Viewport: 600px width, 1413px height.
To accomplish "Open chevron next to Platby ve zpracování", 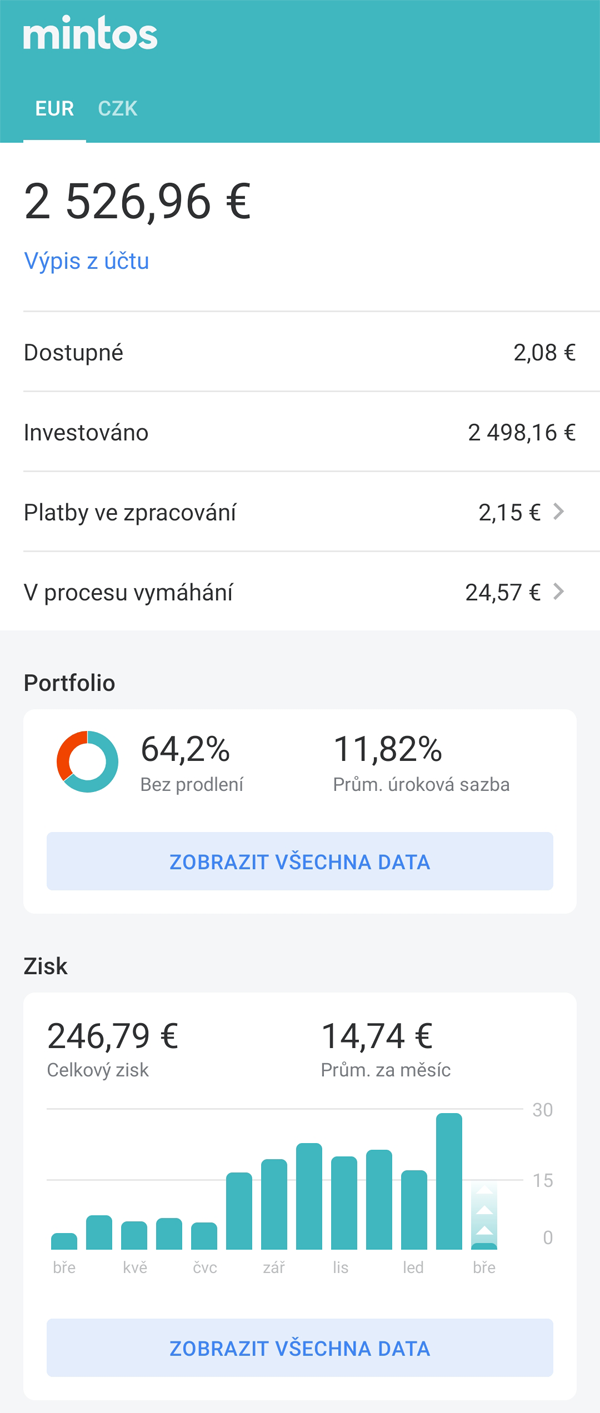I will pos(559,512).
